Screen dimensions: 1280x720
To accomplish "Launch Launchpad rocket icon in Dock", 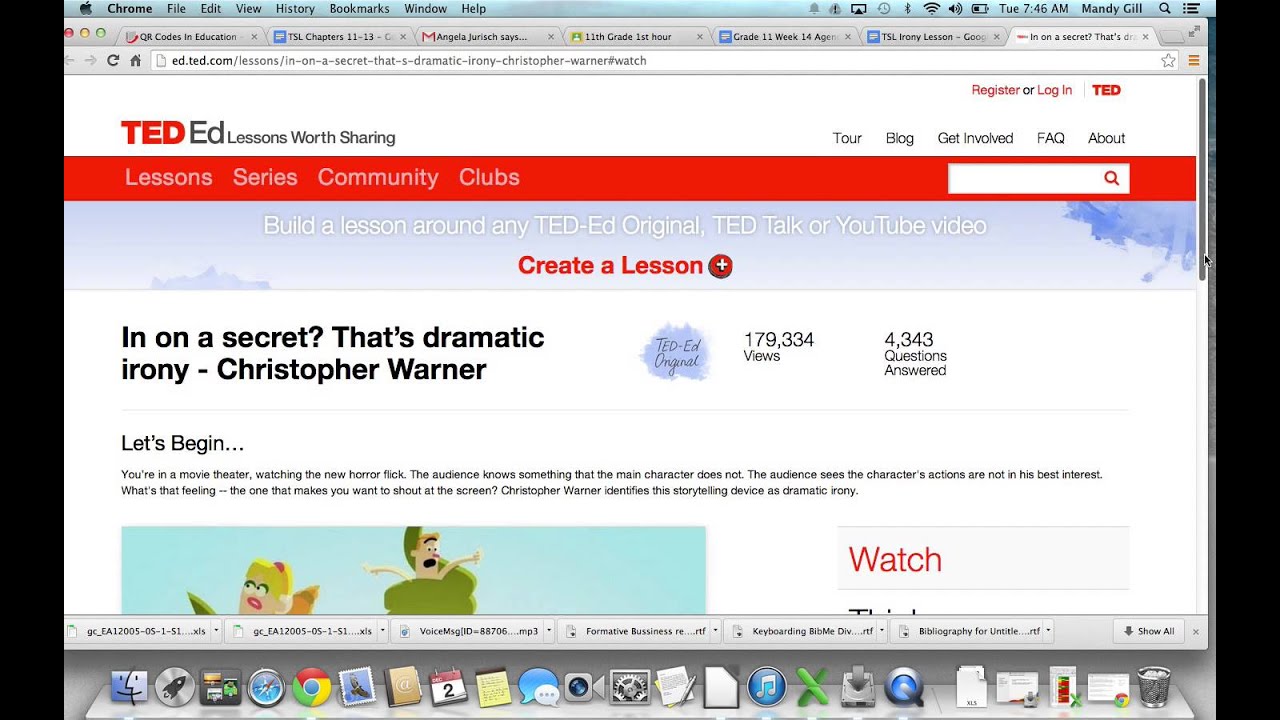I will pyautogui.click(x=175, y=687).
